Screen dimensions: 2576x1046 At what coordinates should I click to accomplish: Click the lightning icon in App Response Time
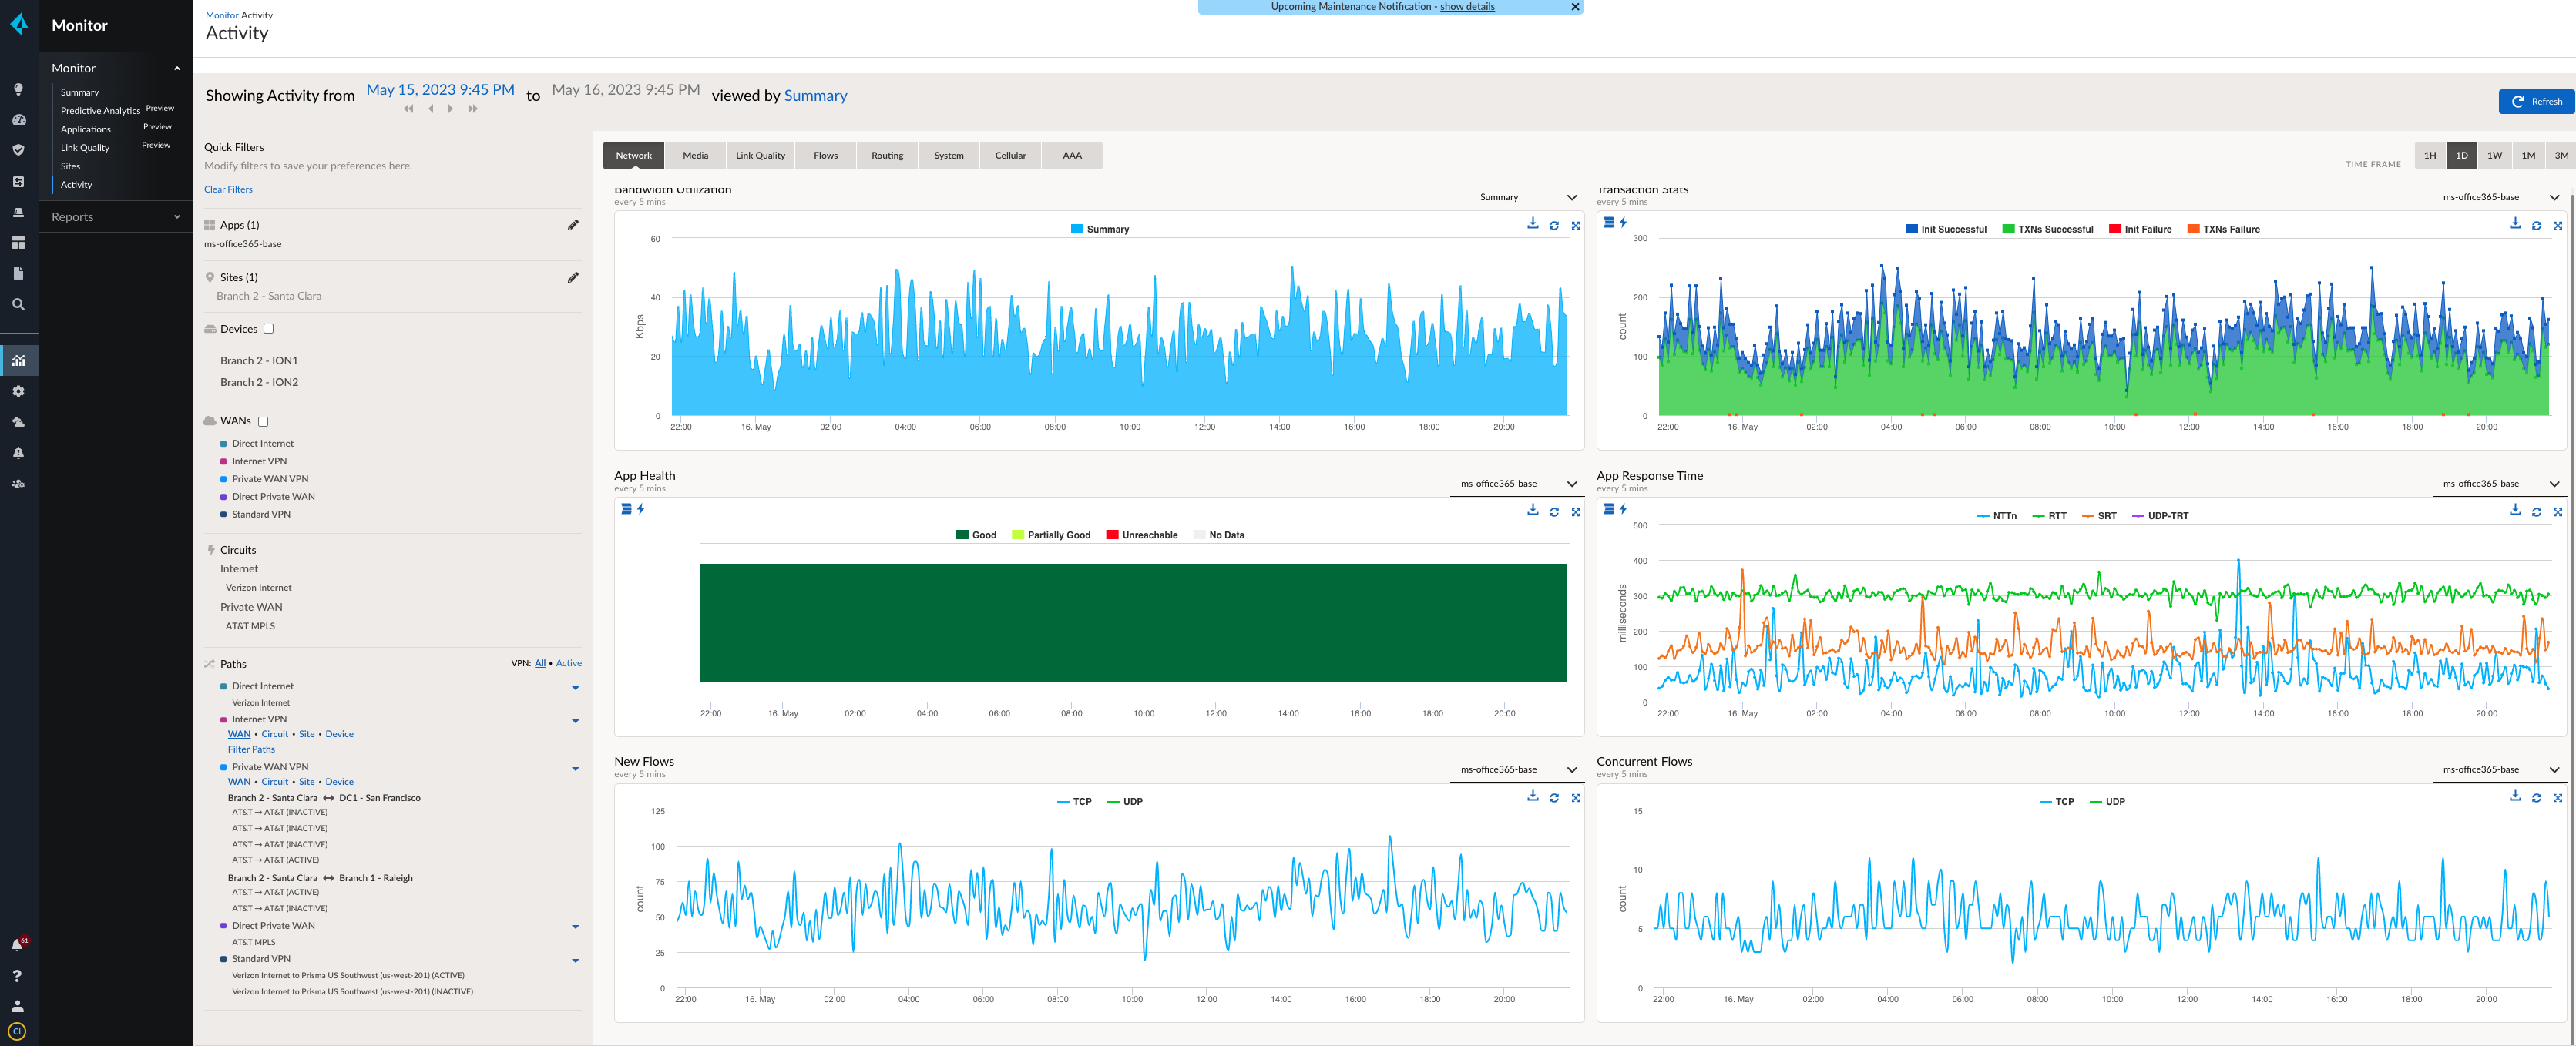point(1623,509)
